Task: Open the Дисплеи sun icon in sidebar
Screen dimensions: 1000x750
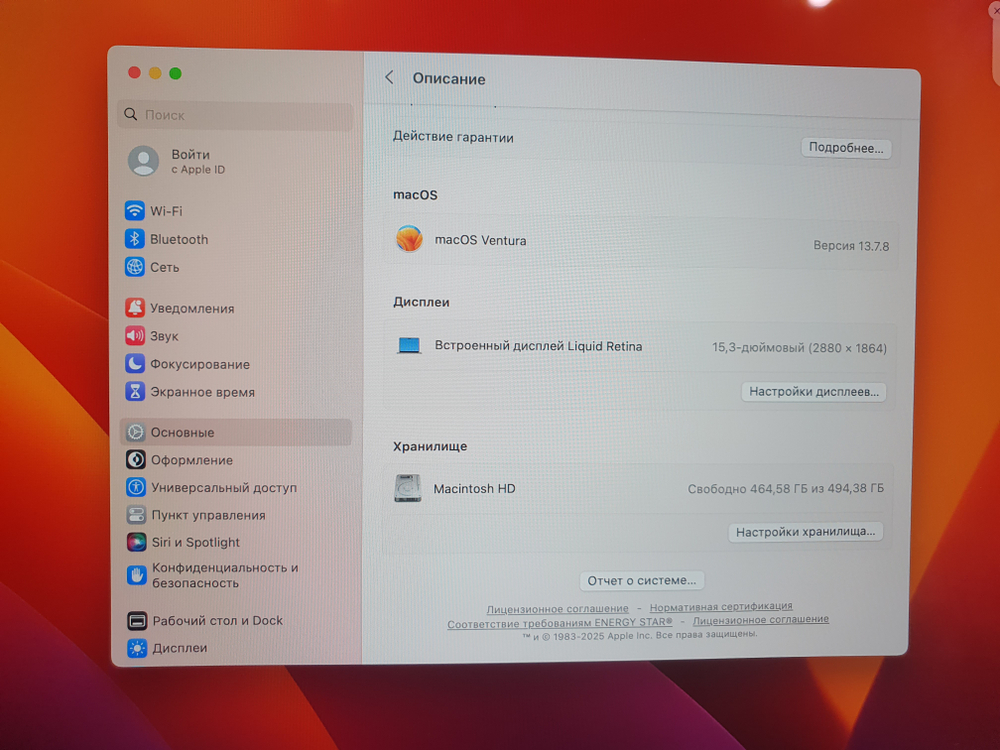Action: 136,648
